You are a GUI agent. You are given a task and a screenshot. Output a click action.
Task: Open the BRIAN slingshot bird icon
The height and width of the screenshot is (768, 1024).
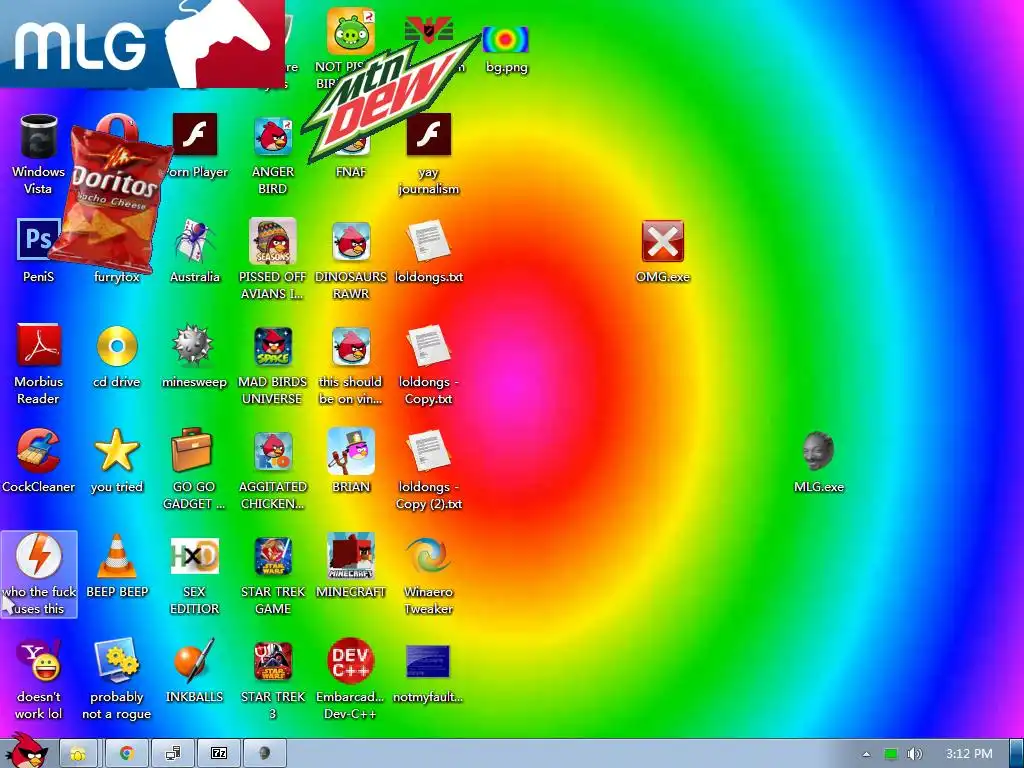tap(351, 451)
